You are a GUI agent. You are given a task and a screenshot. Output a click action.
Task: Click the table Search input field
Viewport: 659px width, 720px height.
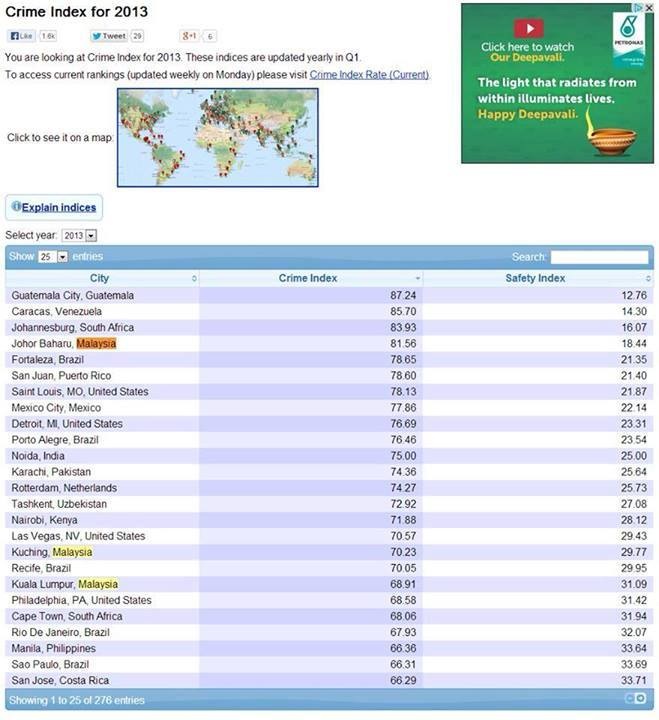pyautogui.click(x=599, y=257)
